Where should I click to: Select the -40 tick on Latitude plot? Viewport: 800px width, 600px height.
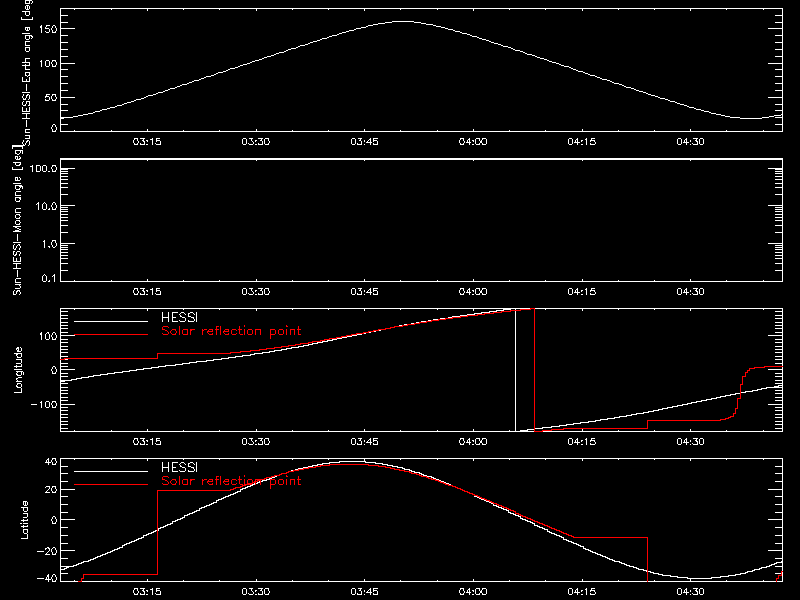click(x=47, y=579)
